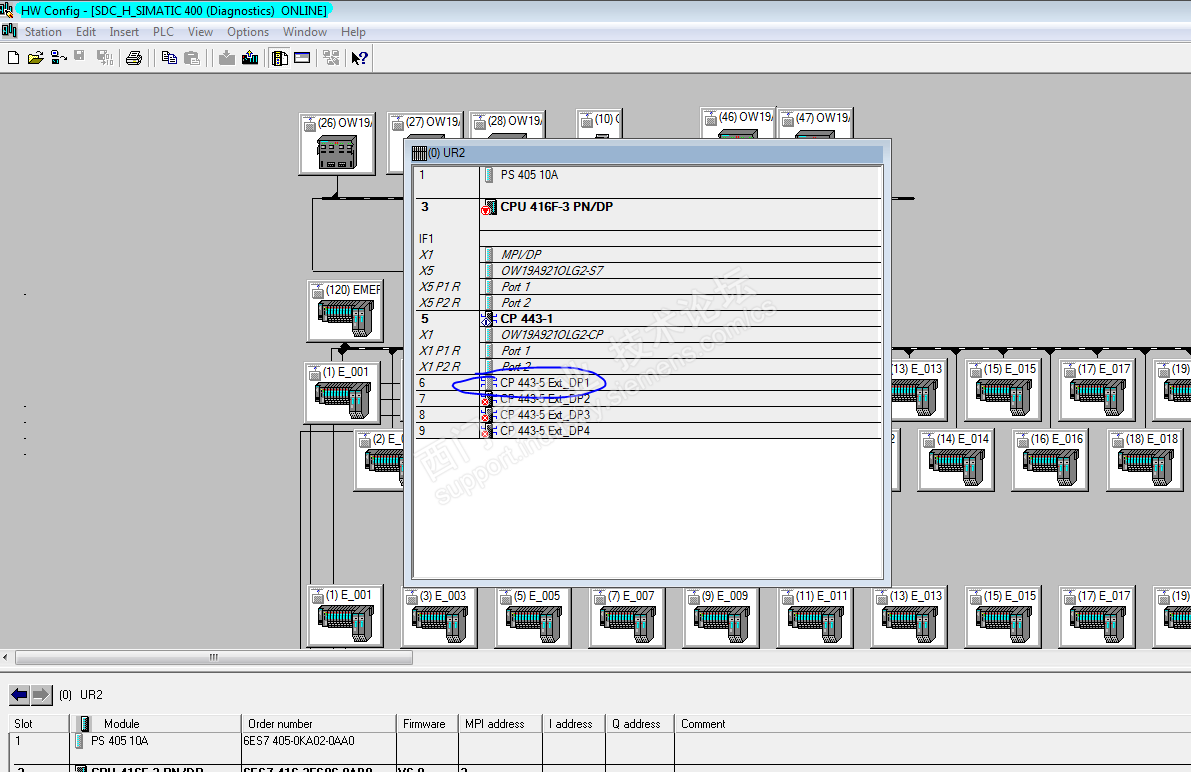The width and height of the screenshot is (1191, 772).
Task: Select the (16) E_016 station icon
Action: (x=1050, y=460)
